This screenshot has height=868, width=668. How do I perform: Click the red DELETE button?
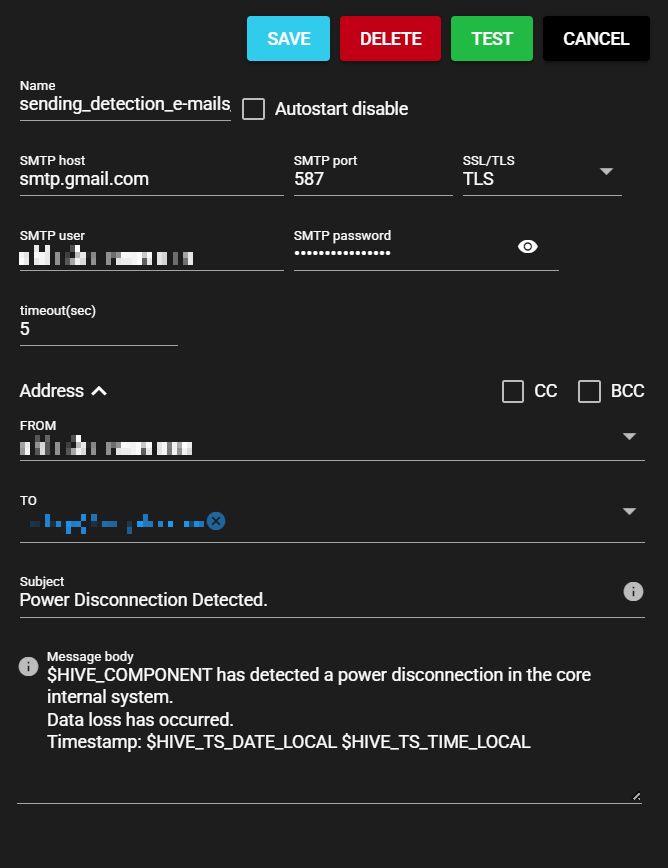point(390,39)
